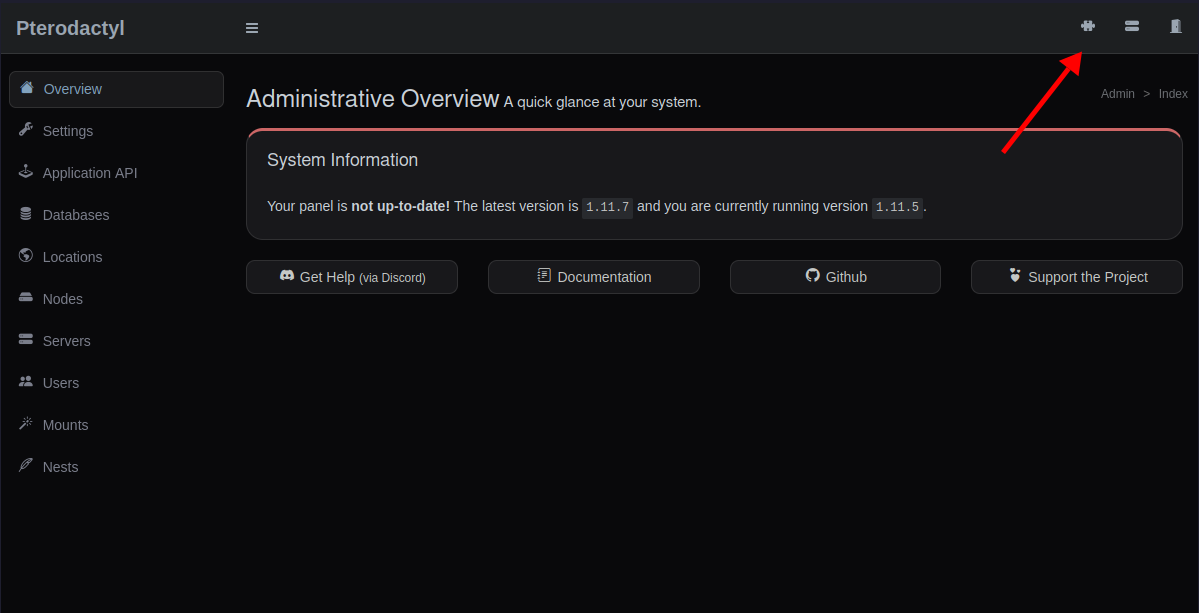
Task: Visit the Github button
Action: (x=835, y=277)
